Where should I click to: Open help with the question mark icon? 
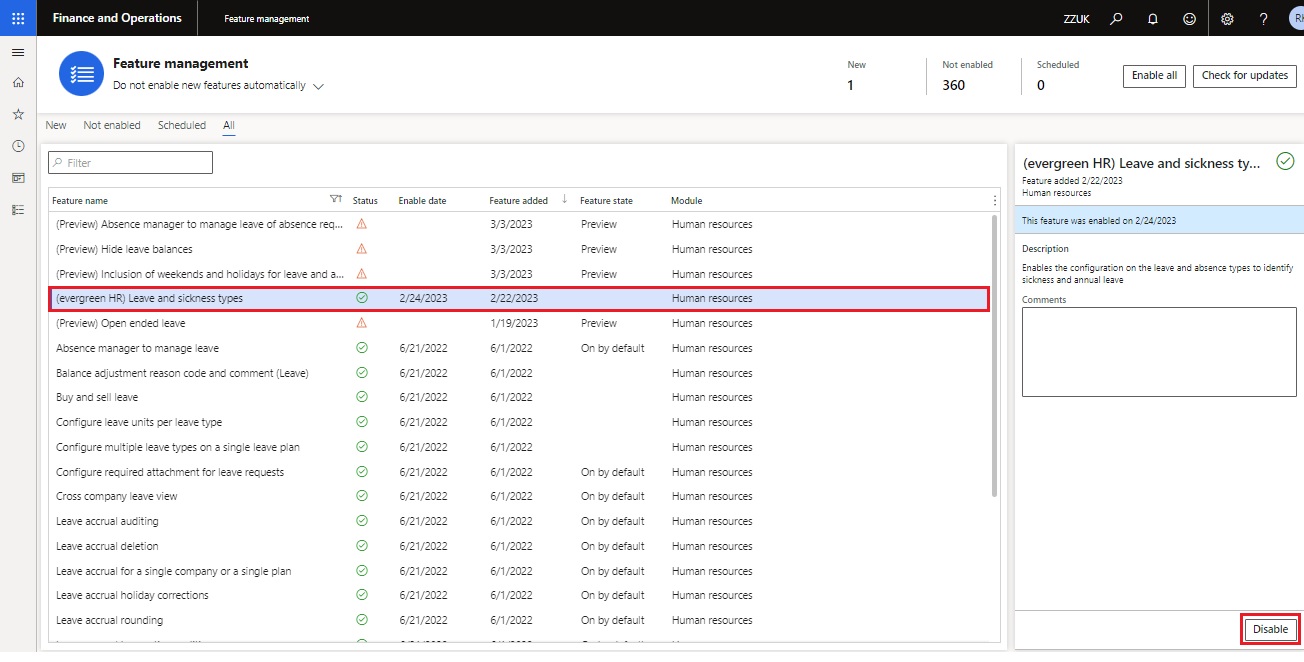pyautogui.click(x=1262, y=18)
